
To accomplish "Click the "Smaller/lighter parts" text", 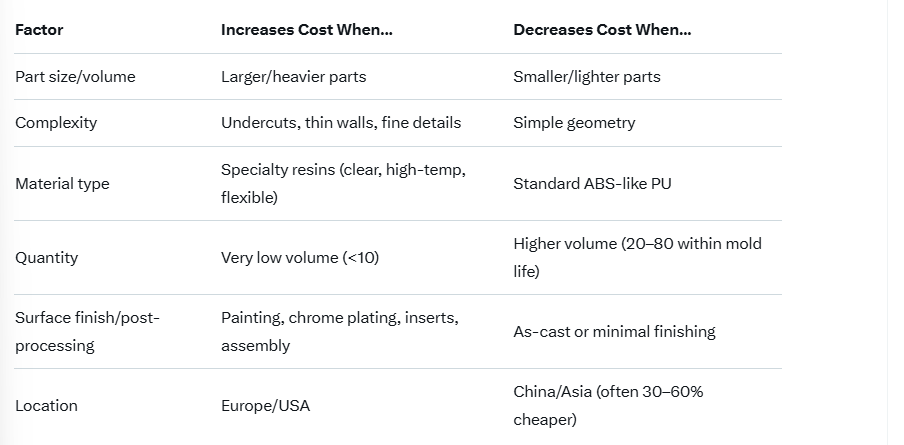I will (586, 77).
